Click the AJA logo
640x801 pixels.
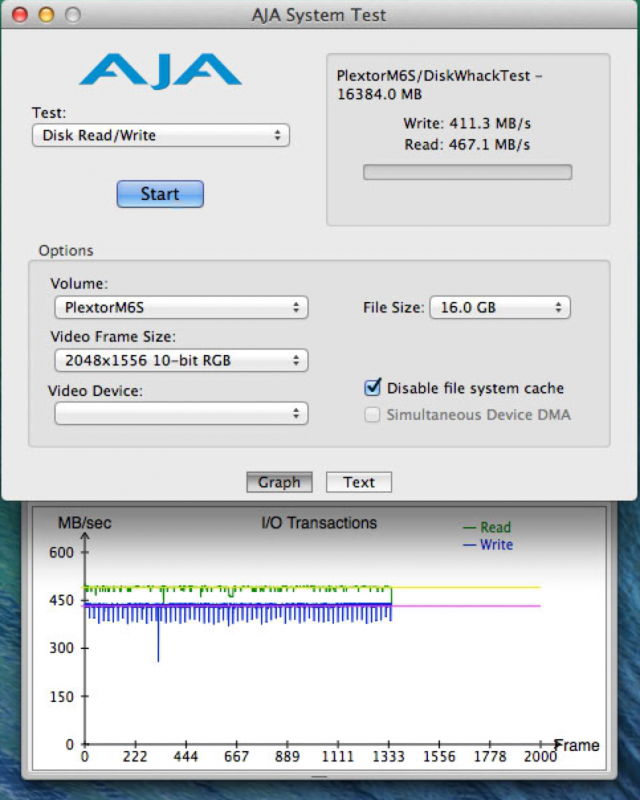pos(160,71)
